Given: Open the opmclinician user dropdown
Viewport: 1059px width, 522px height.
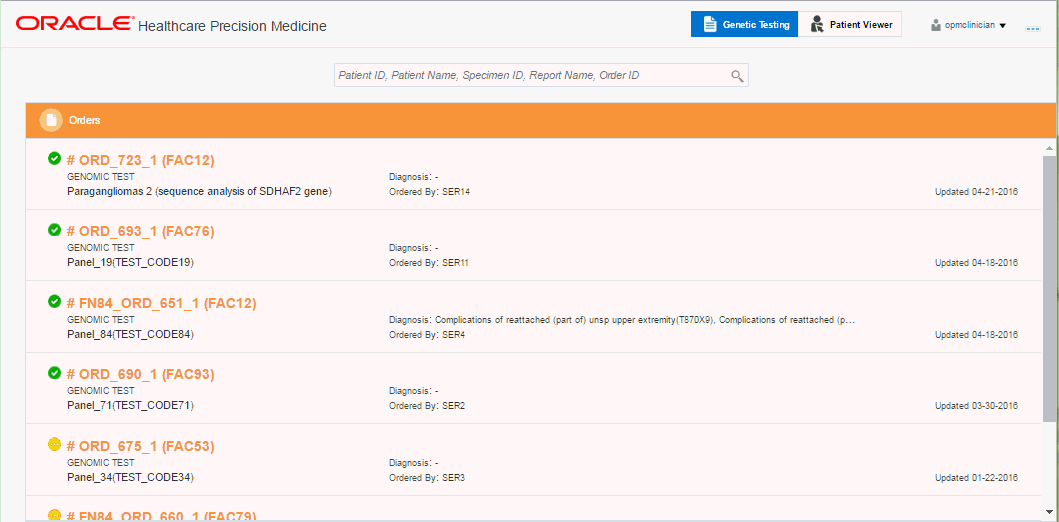Looking at the screenshot, I should (x=968, y=25).
